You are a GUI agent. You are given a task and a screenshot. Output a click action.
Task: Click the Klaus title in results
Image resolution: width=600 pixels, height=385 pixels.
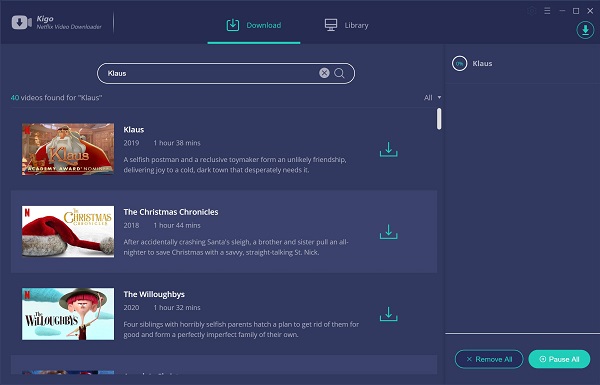coord(134,130)
